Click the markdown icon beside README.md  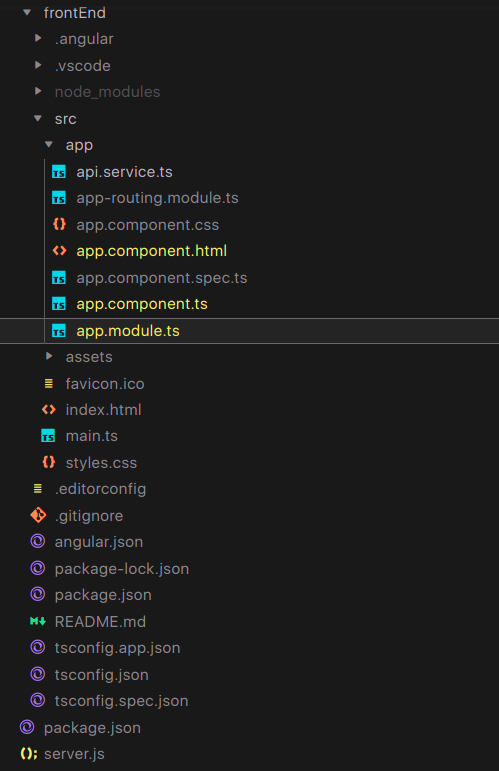coord(38,621)
